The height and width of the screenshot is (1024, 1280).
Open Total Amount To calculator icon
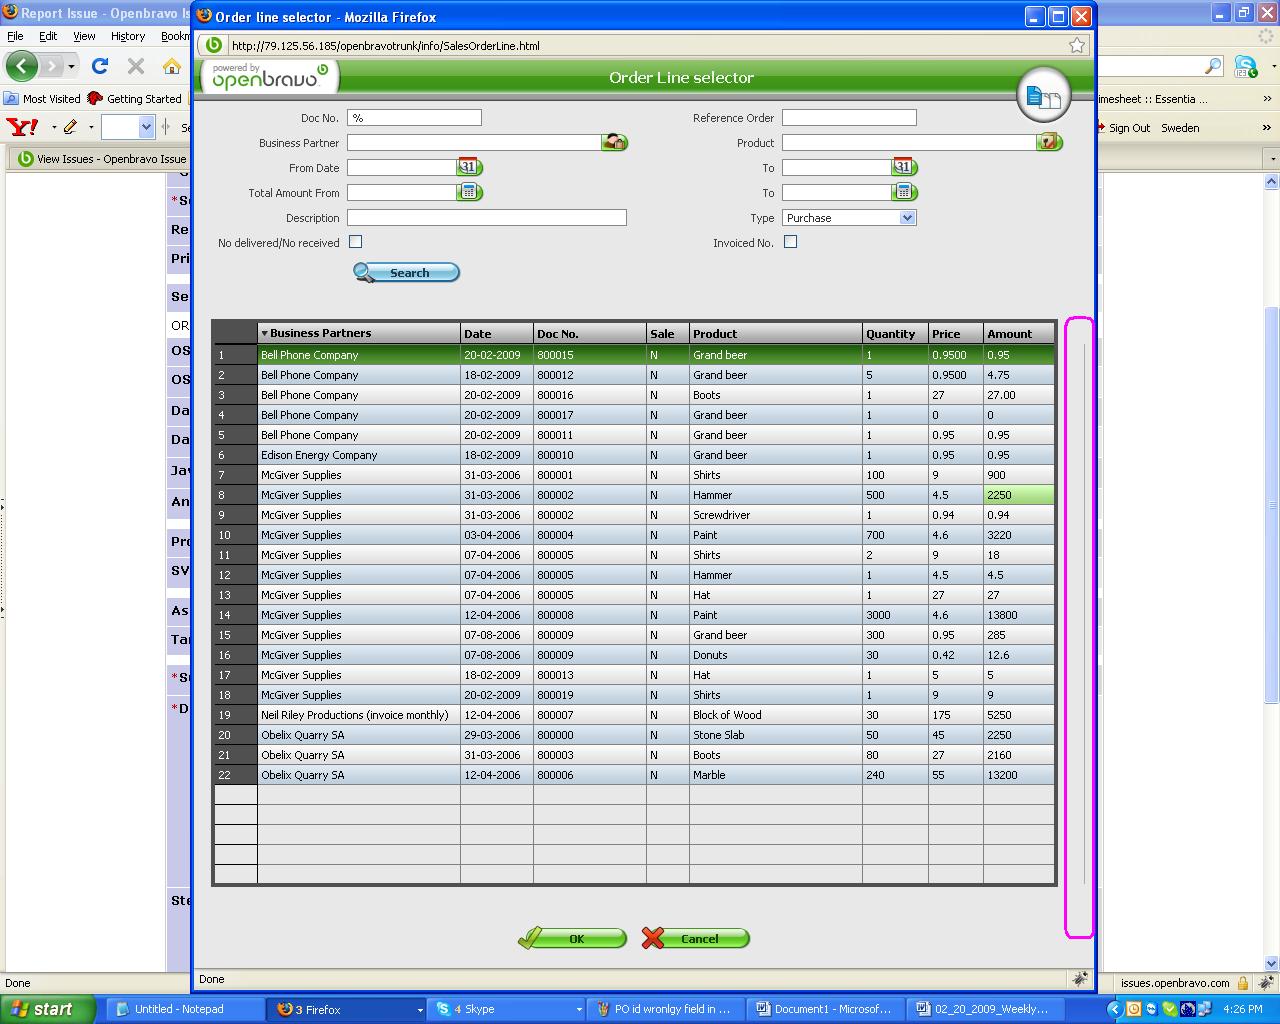[x=903, y=193]
